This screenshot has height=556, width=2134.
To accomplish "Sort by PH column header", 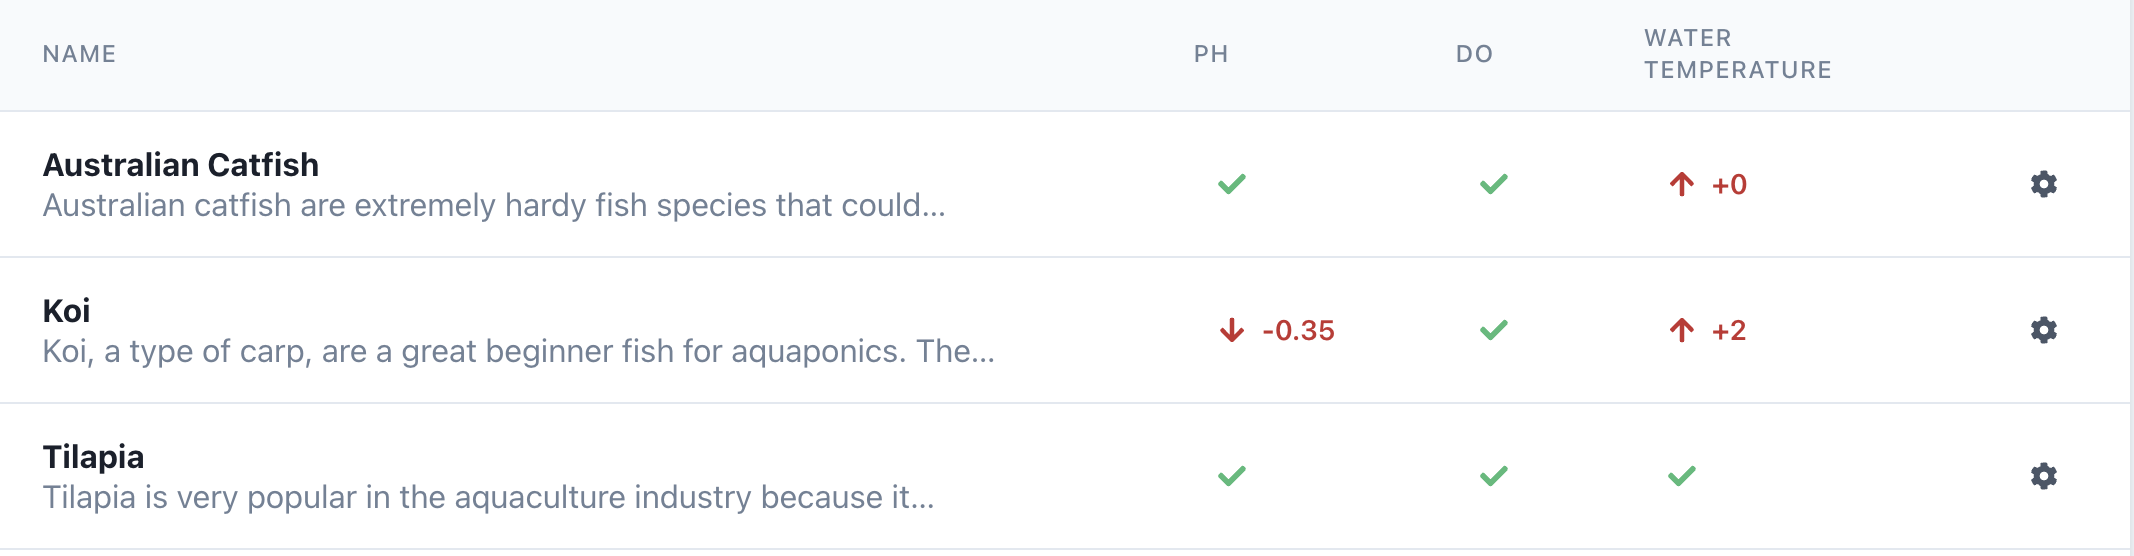I will [1210, 54].
